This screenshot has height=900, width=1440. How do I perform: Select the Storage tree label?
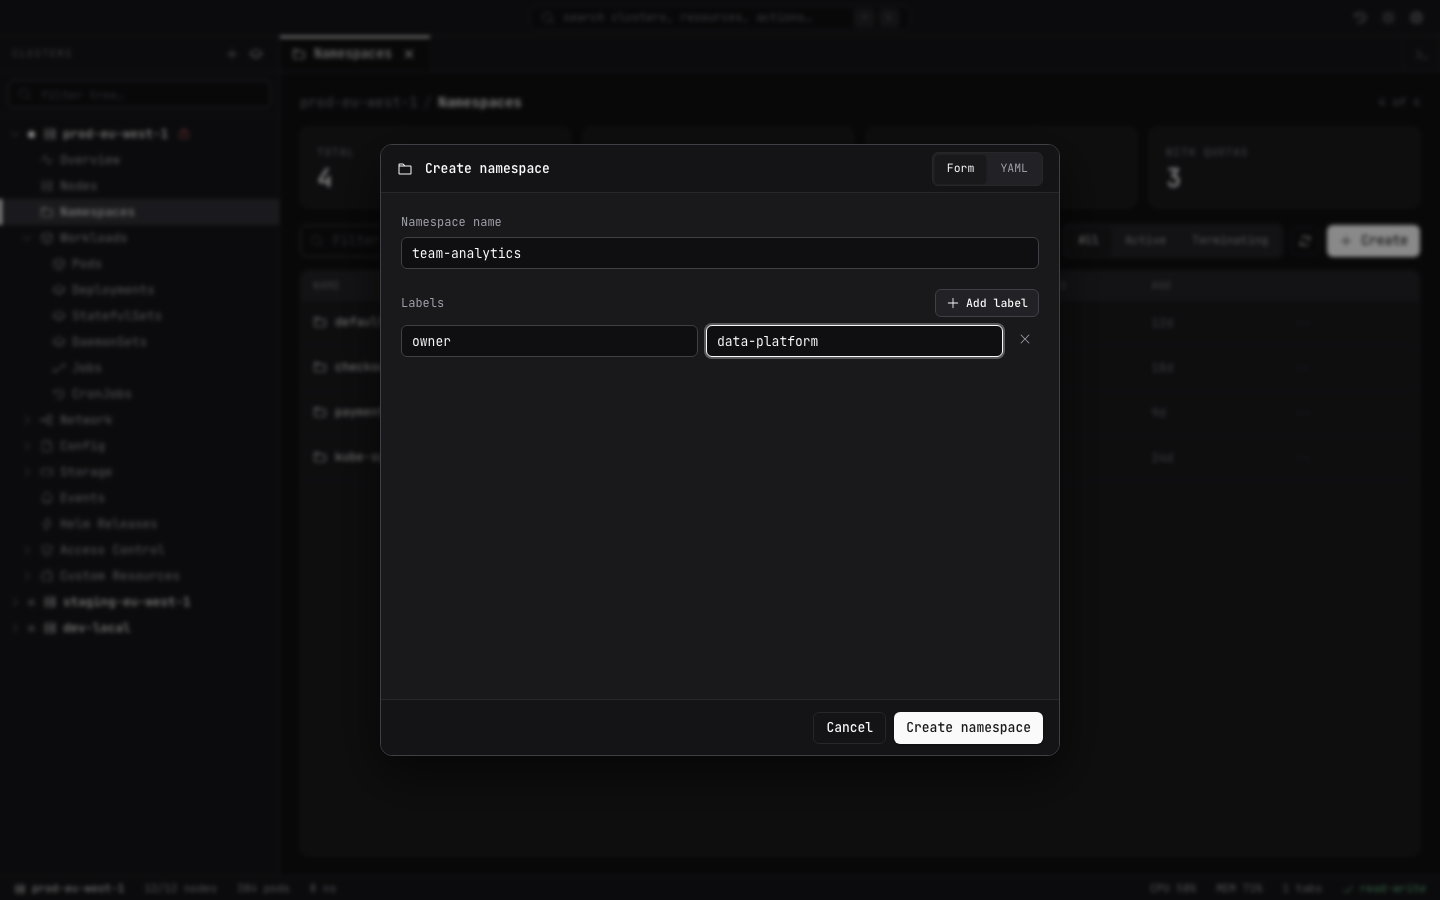point(86,472)
